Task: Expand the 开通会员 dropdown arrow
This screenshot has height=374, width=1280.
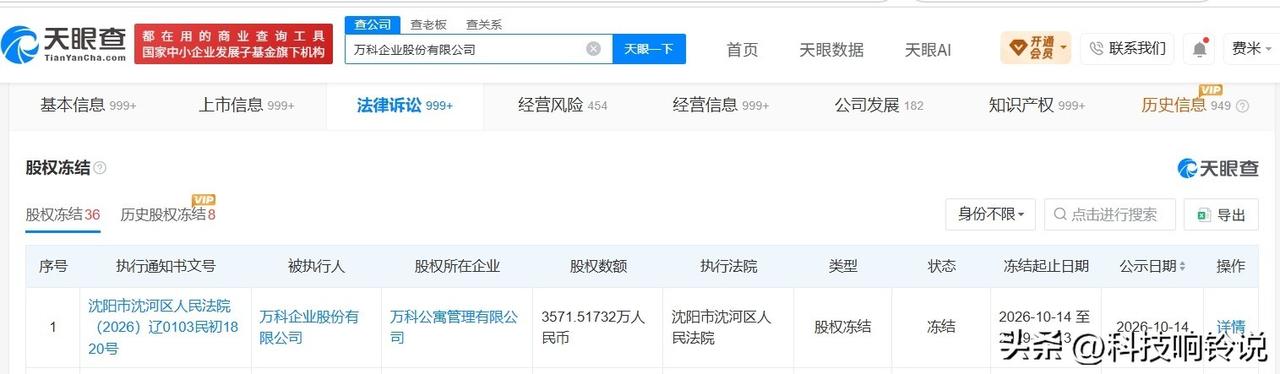Action: coord(1063,47)
